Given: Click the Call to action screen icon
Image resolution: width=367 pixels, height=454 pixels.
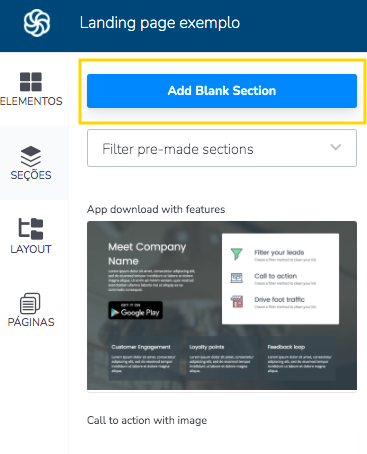Looking at the screenshot, I should pos(237,278).
